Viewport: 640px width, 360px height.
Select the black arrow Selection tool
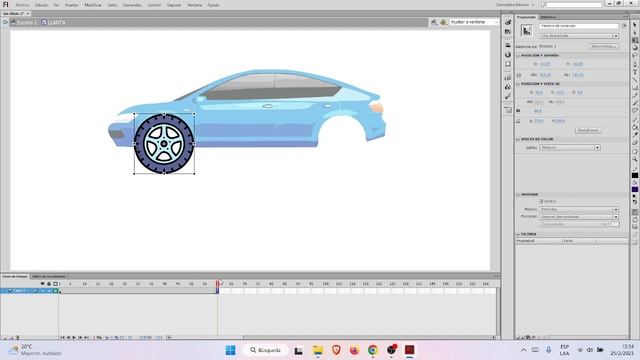click(635, 25)
